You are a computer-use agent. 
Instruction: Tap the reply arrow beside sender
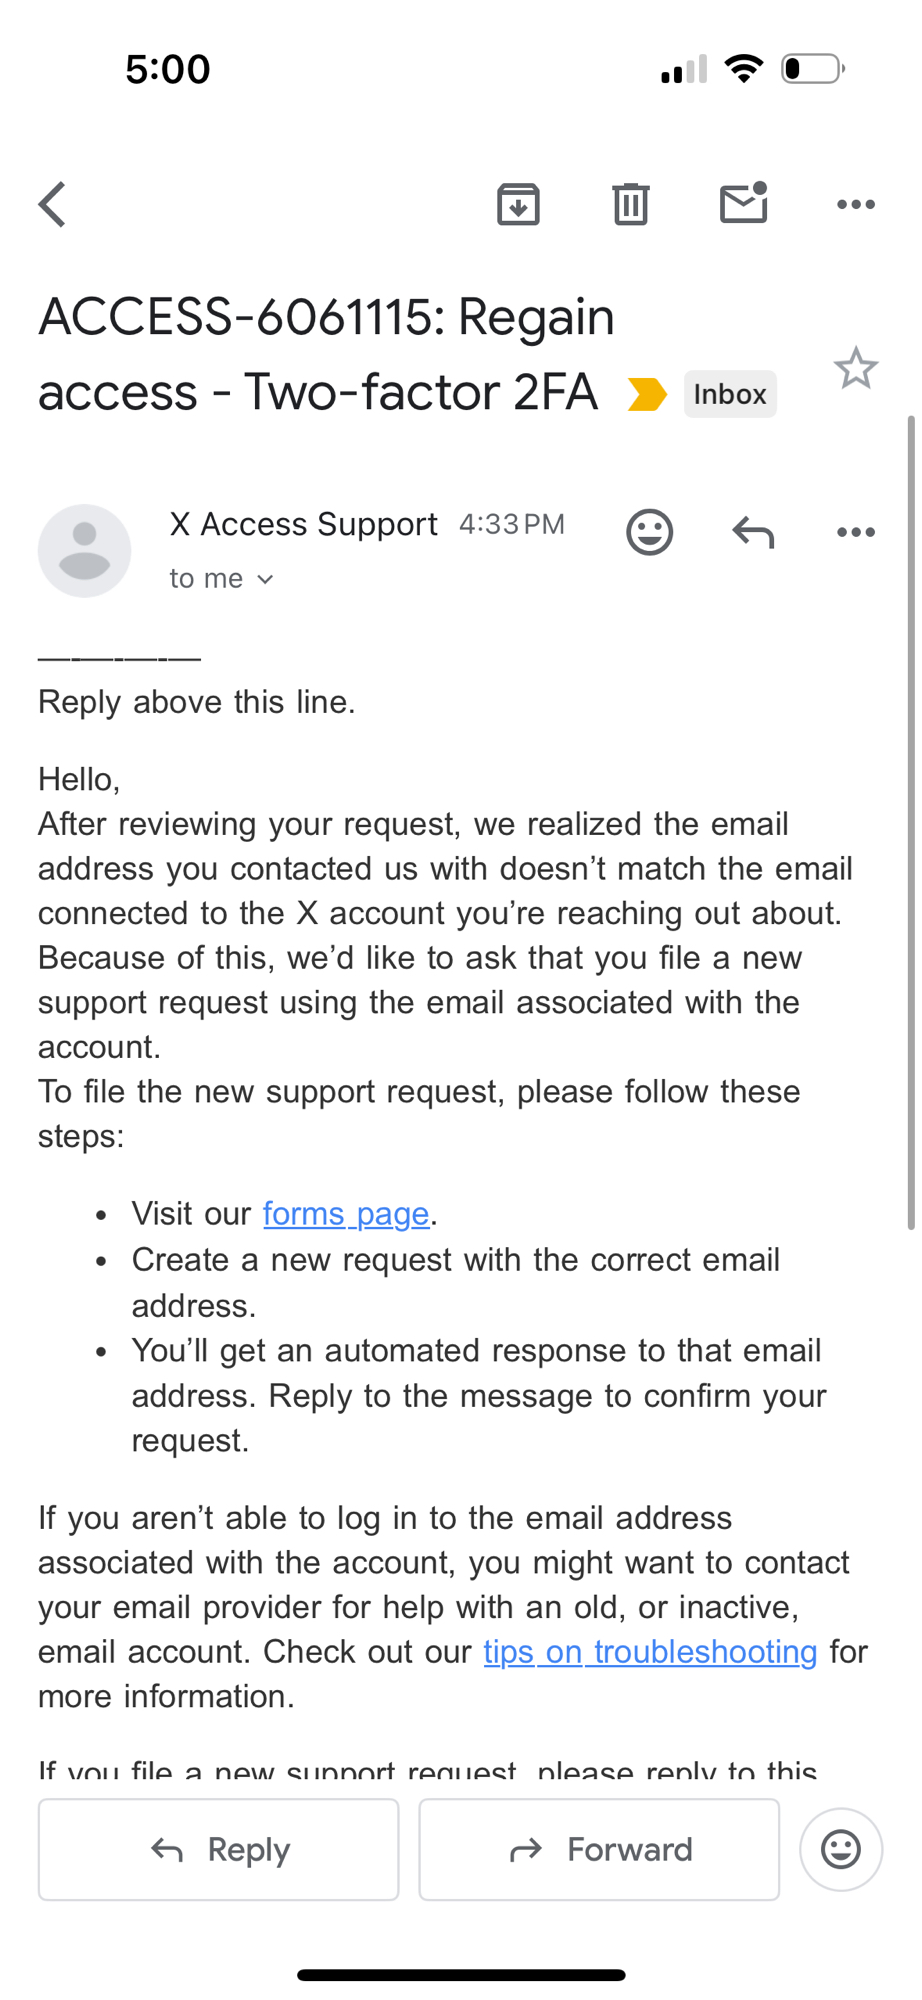(x=753, y=532)
